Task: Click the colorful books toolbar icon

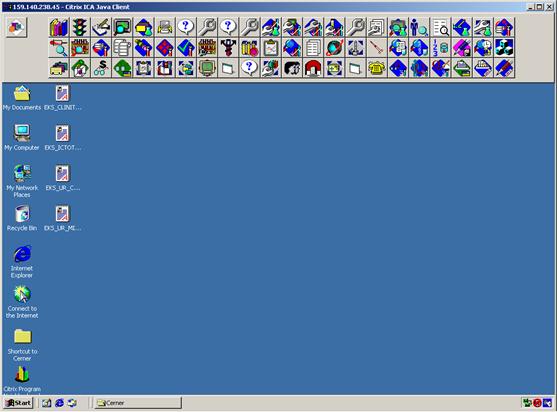Action: point(59,27)
